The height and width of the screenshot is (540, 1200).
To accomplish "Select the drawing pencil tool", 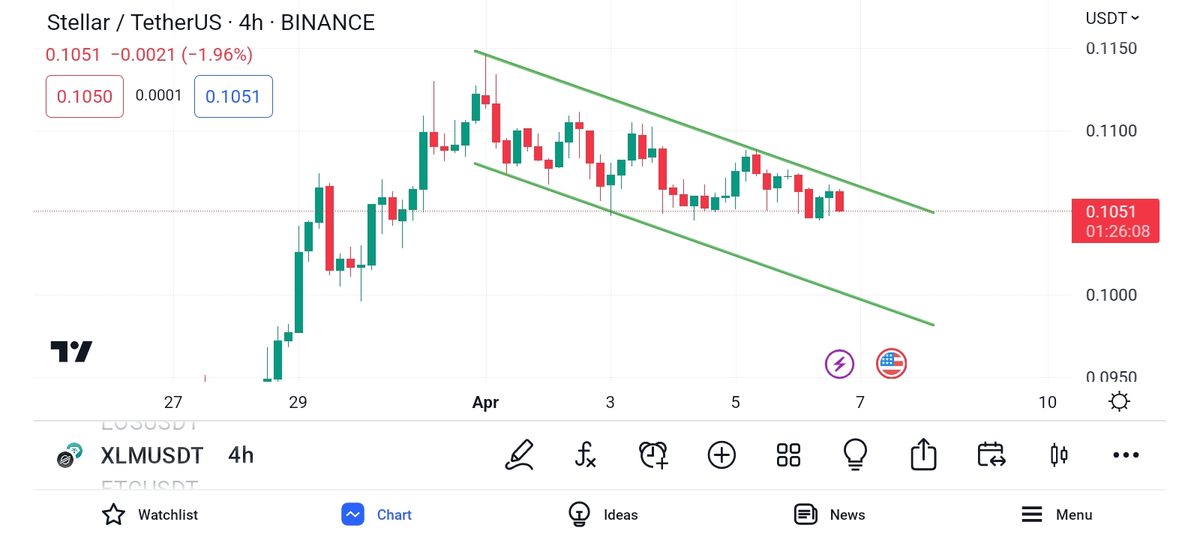I will (519, 455).
